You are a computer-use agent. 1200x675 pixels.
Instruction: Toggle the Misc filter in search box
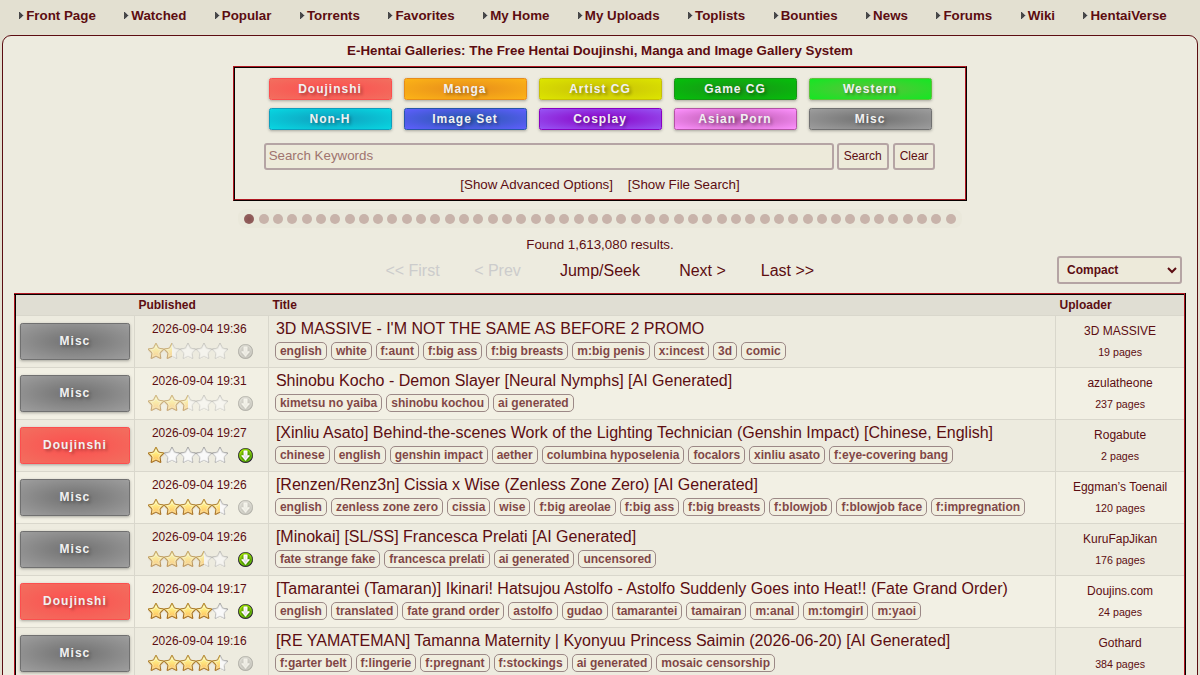click(870, 119)
